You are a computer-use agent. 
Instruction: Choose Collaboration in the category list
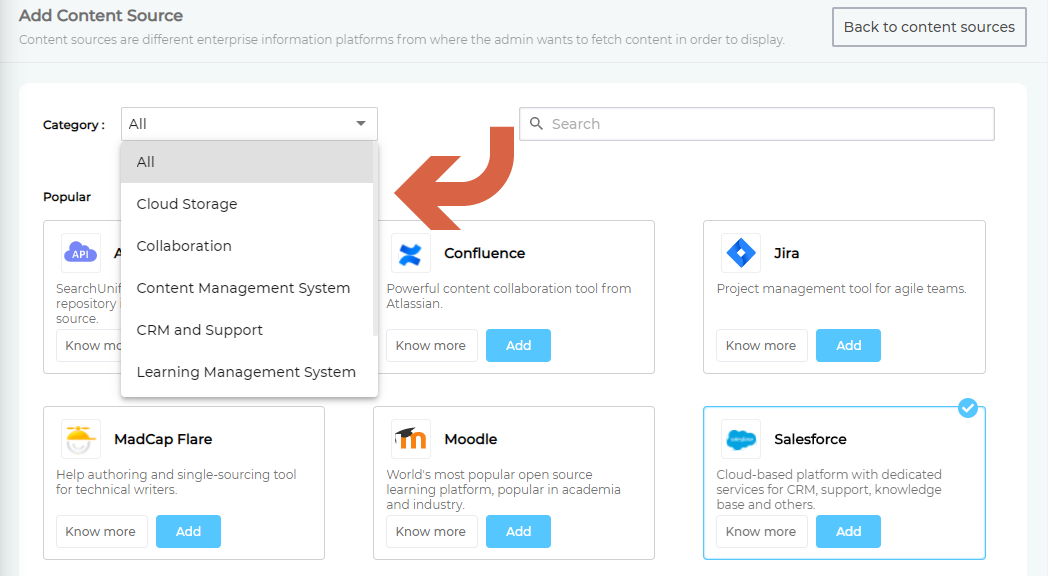tap(184, 246)
